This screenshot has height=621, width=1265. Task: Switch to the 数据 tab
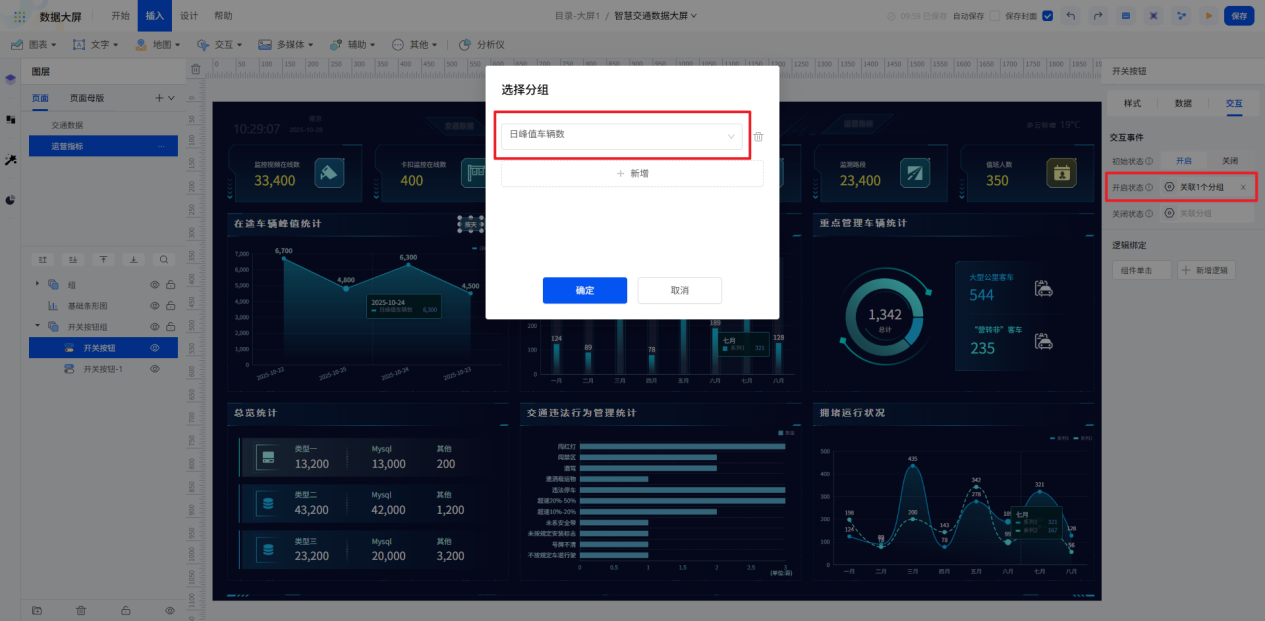1183,103
